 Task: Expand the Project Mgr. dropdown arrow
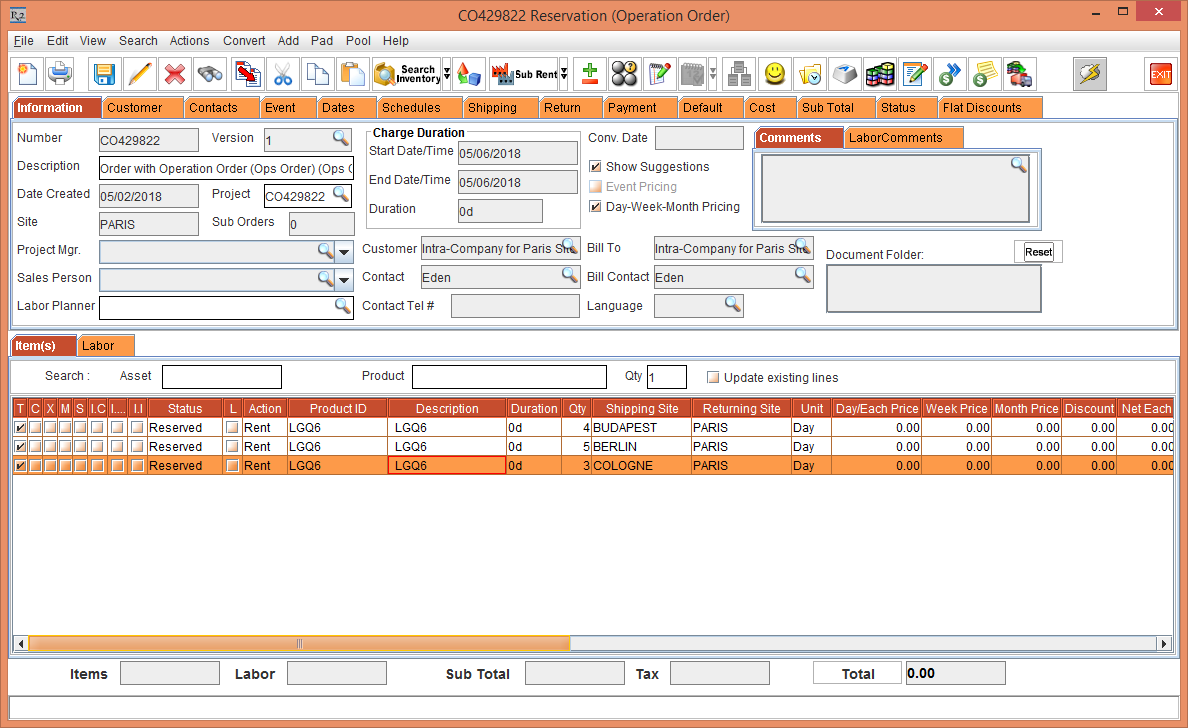click(x=344, y=251)
